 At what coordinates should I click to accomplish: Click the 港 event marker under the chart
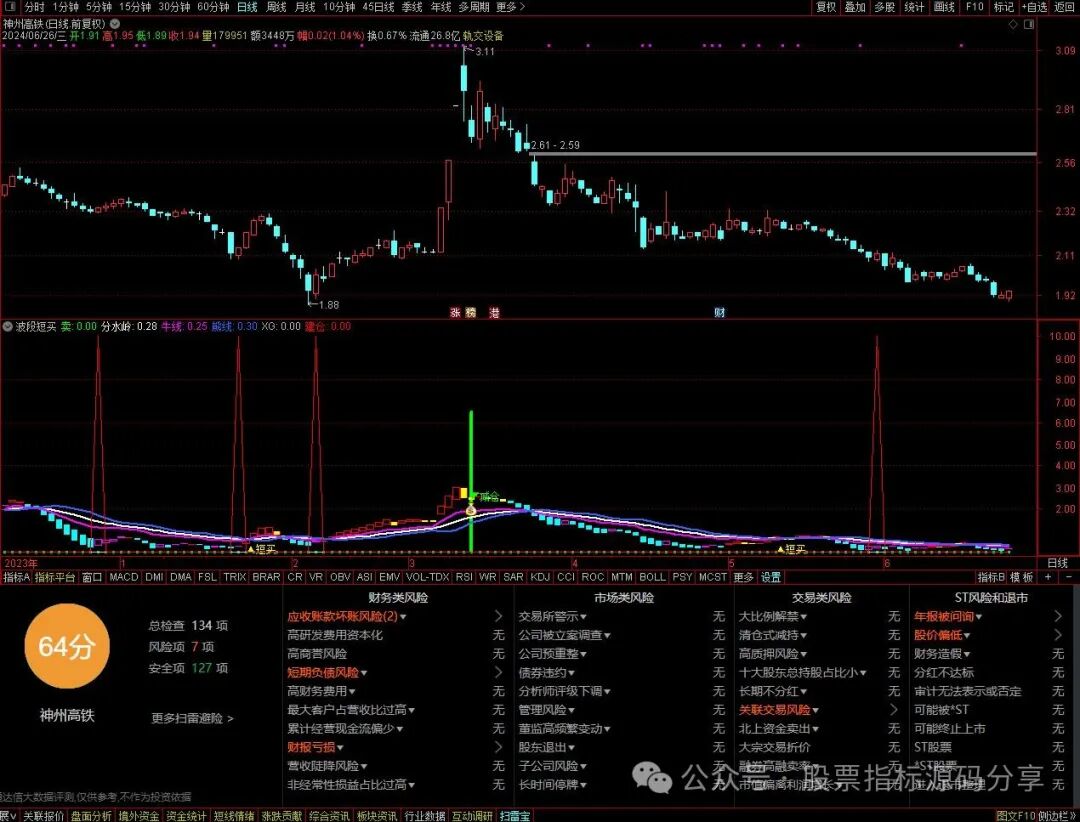tap(494, 313)
